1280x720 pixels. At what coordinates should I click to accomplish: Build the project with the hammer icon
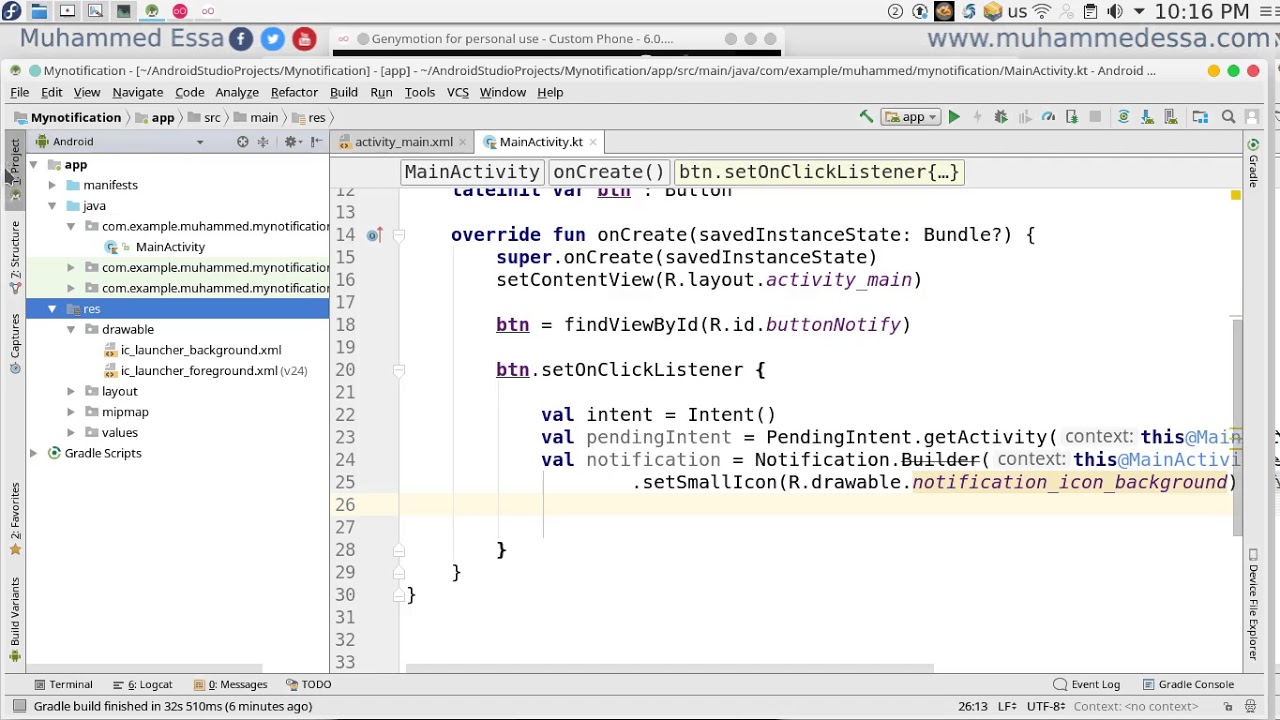(866, 117)
